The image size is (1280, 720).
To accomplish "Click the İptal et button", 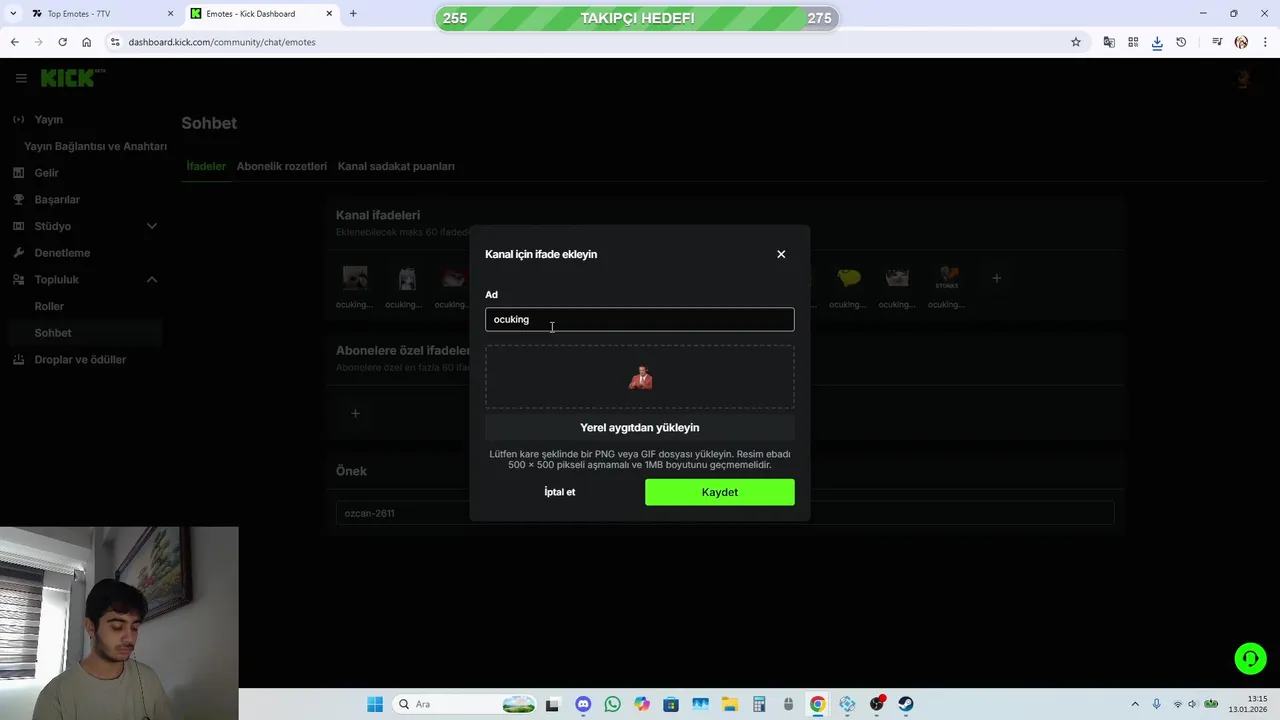I will click(x=560, y=492).
